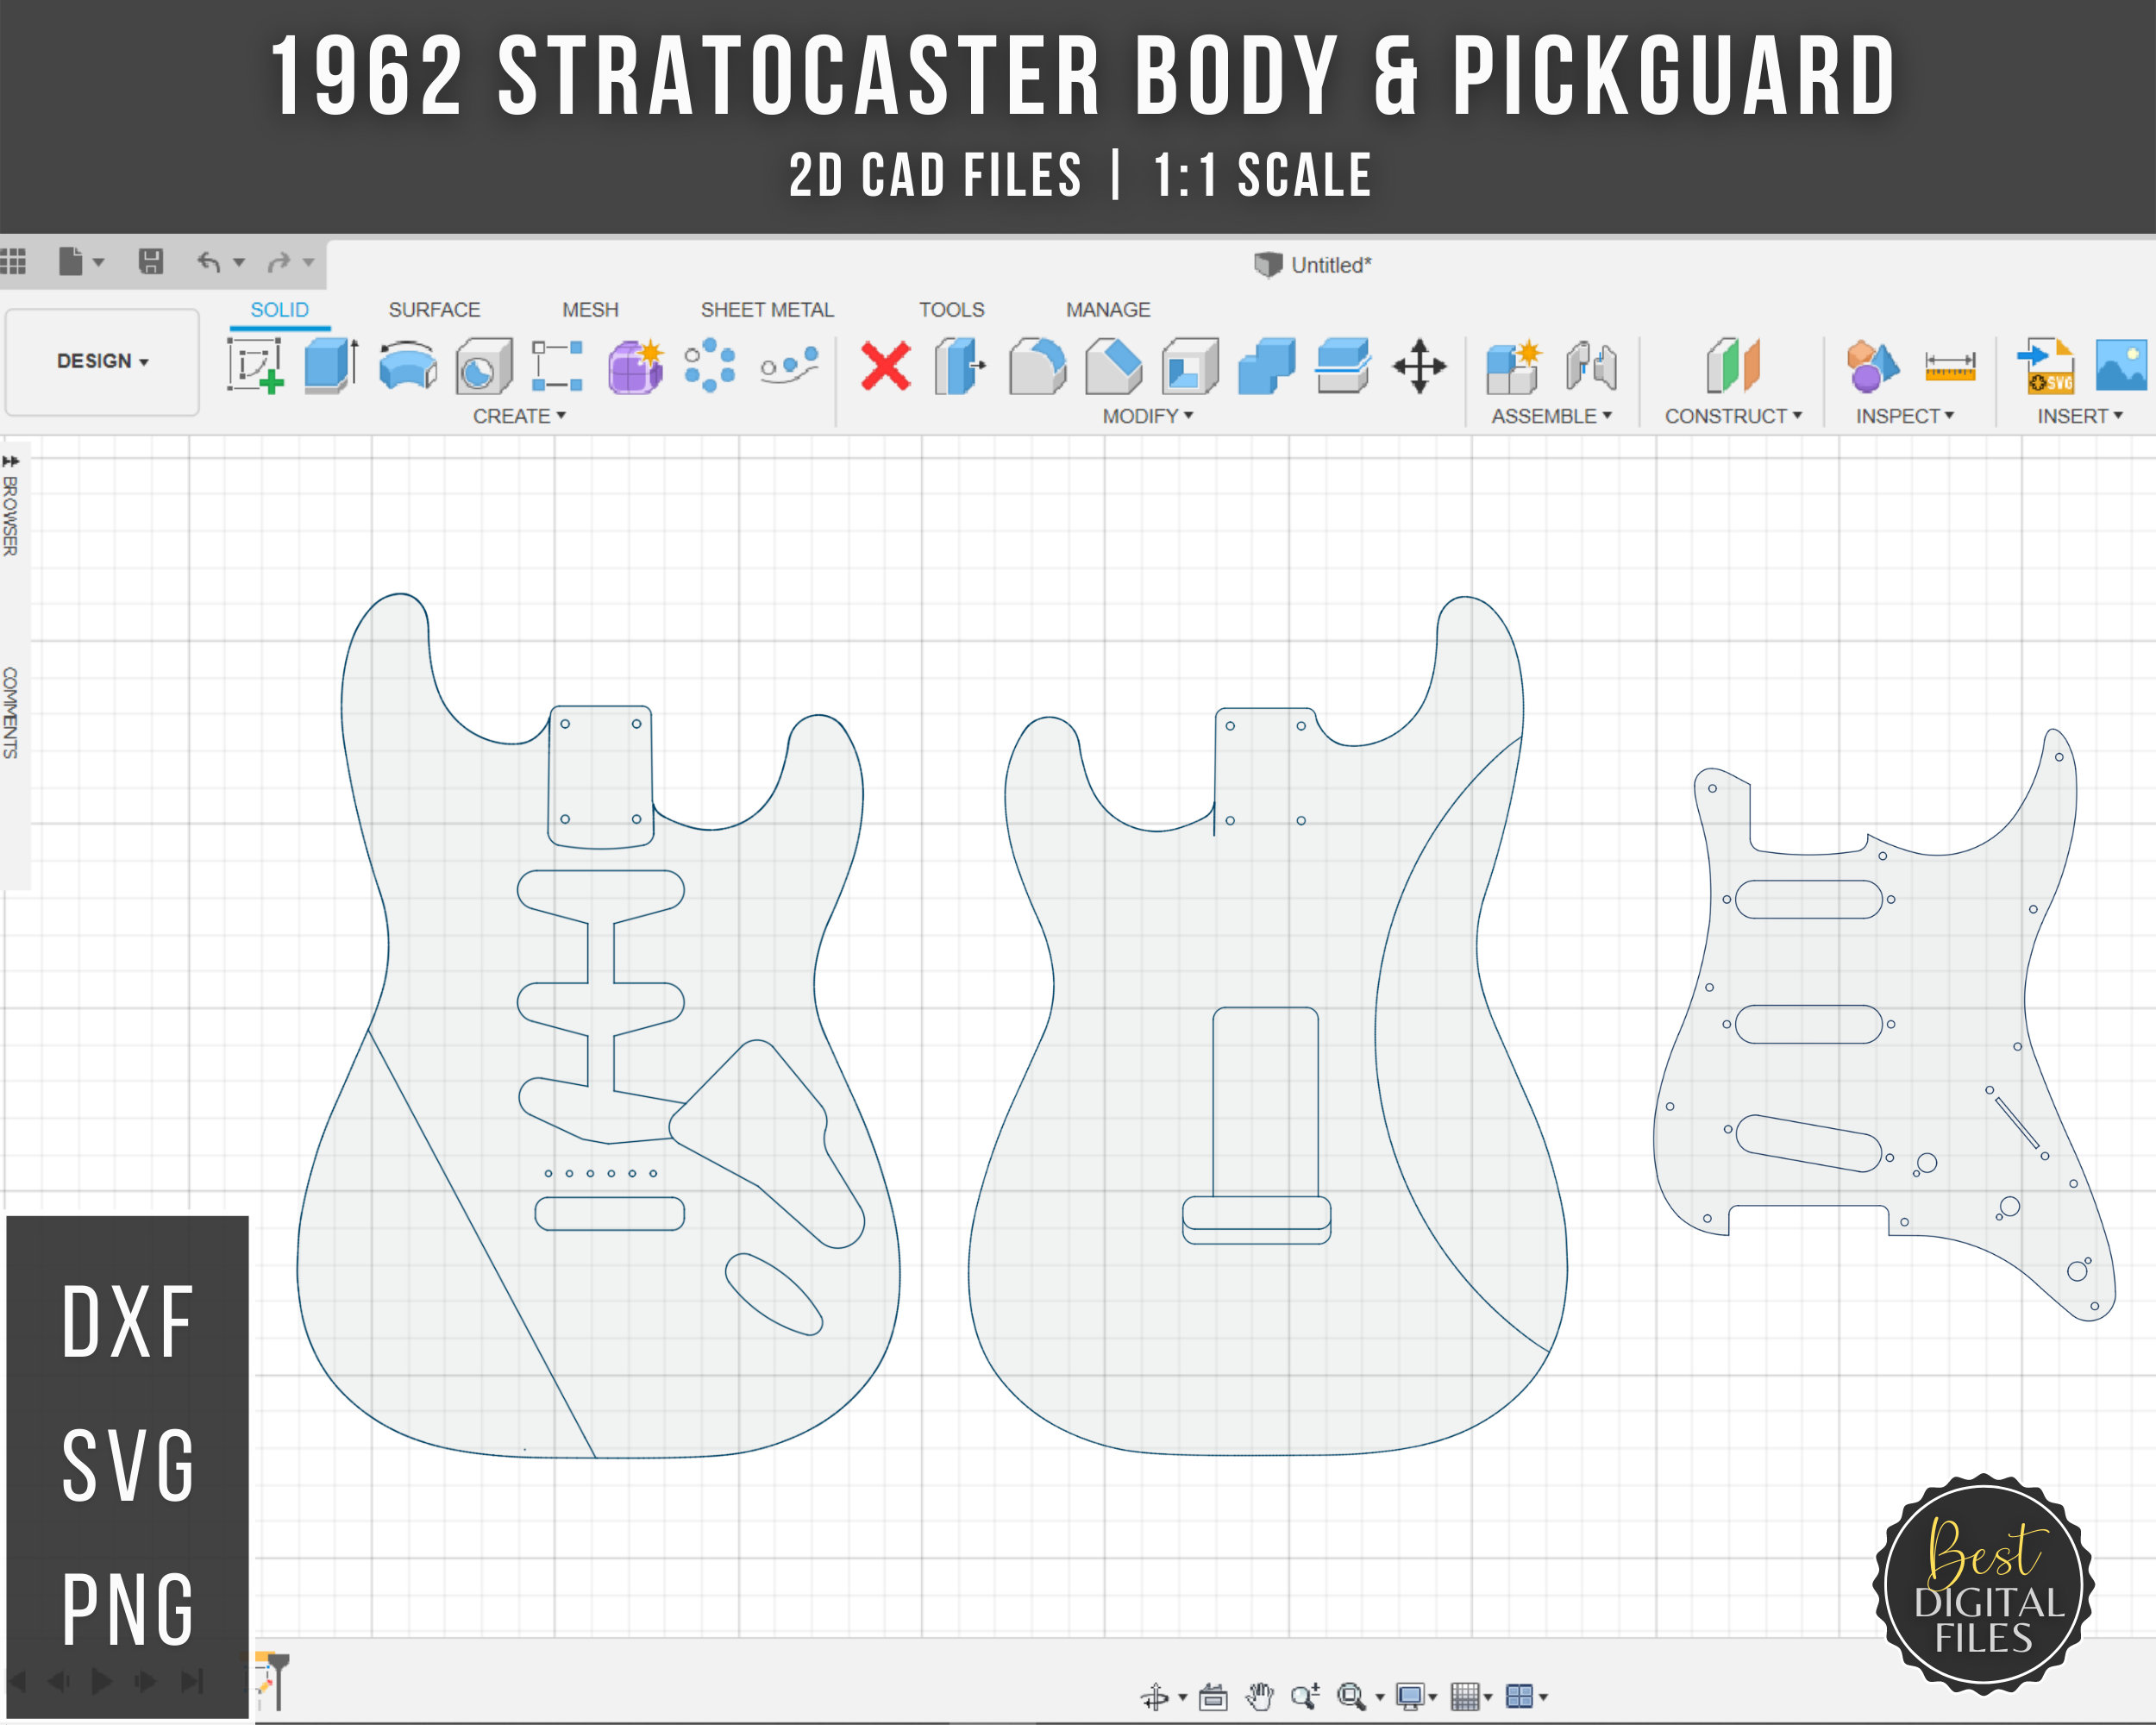The width and height of the screenshot is (2156, 1725).
Task: Activate the Extrude tool
Action: (328, 365)
